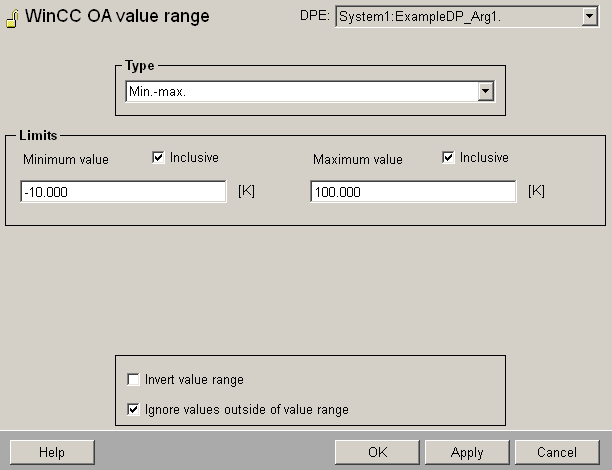Viewport: 612px width, 470px height.
Task: Click the [K] unit beside maximum value
Action: pos(536,191)
